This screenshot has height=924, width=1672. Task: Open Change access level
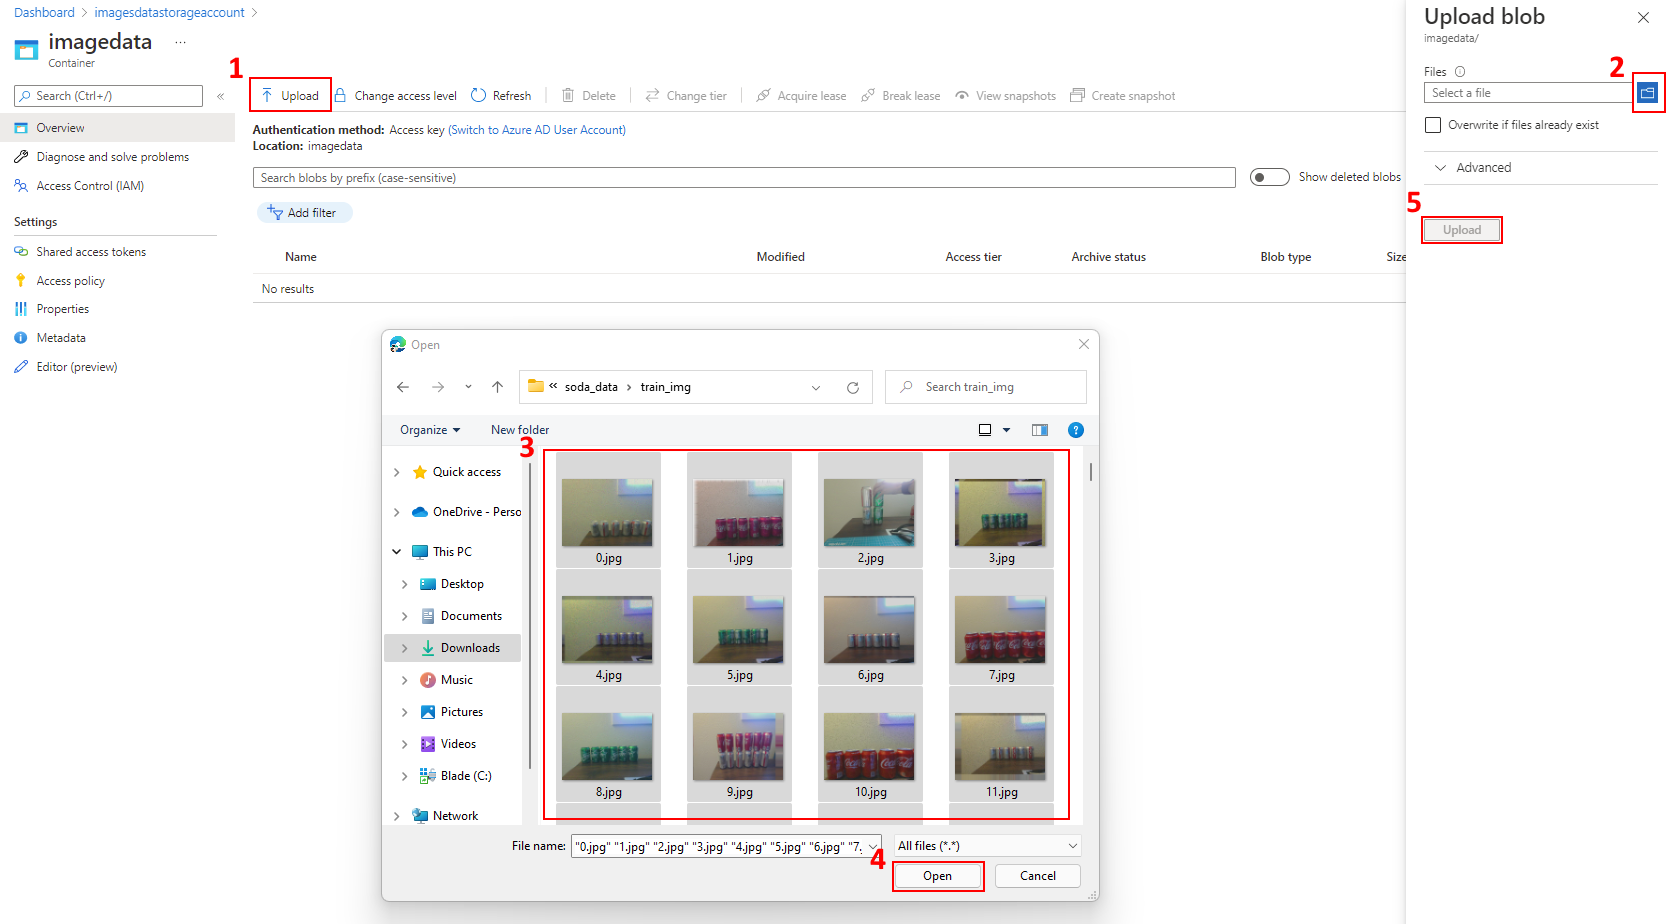[396, 96]
